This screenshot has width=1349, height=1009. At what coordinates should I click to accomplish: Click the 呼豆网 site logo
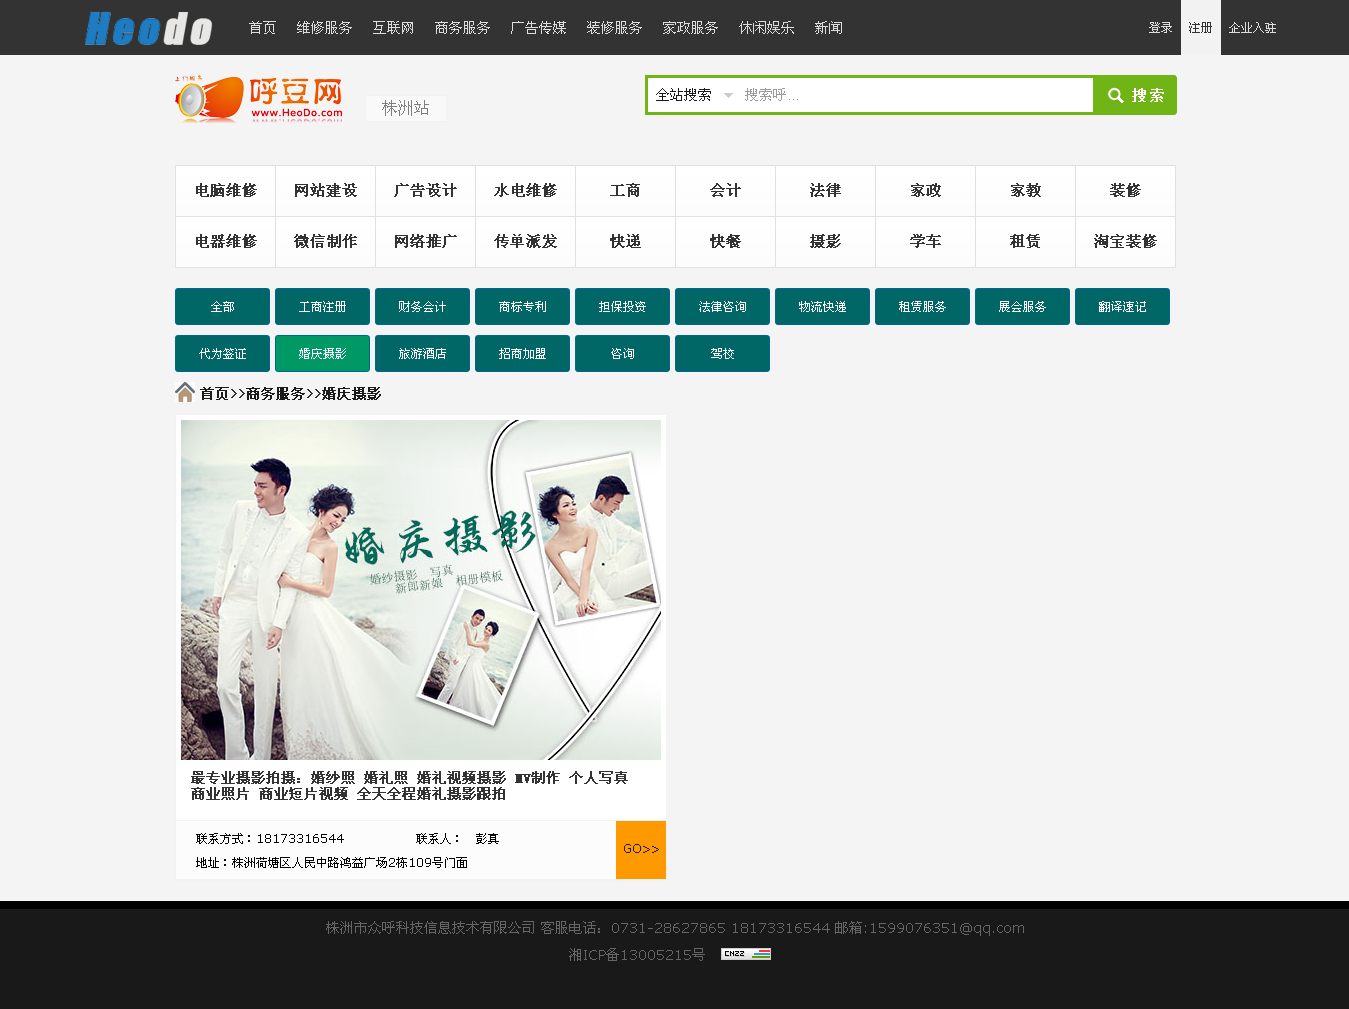point(259,99)
